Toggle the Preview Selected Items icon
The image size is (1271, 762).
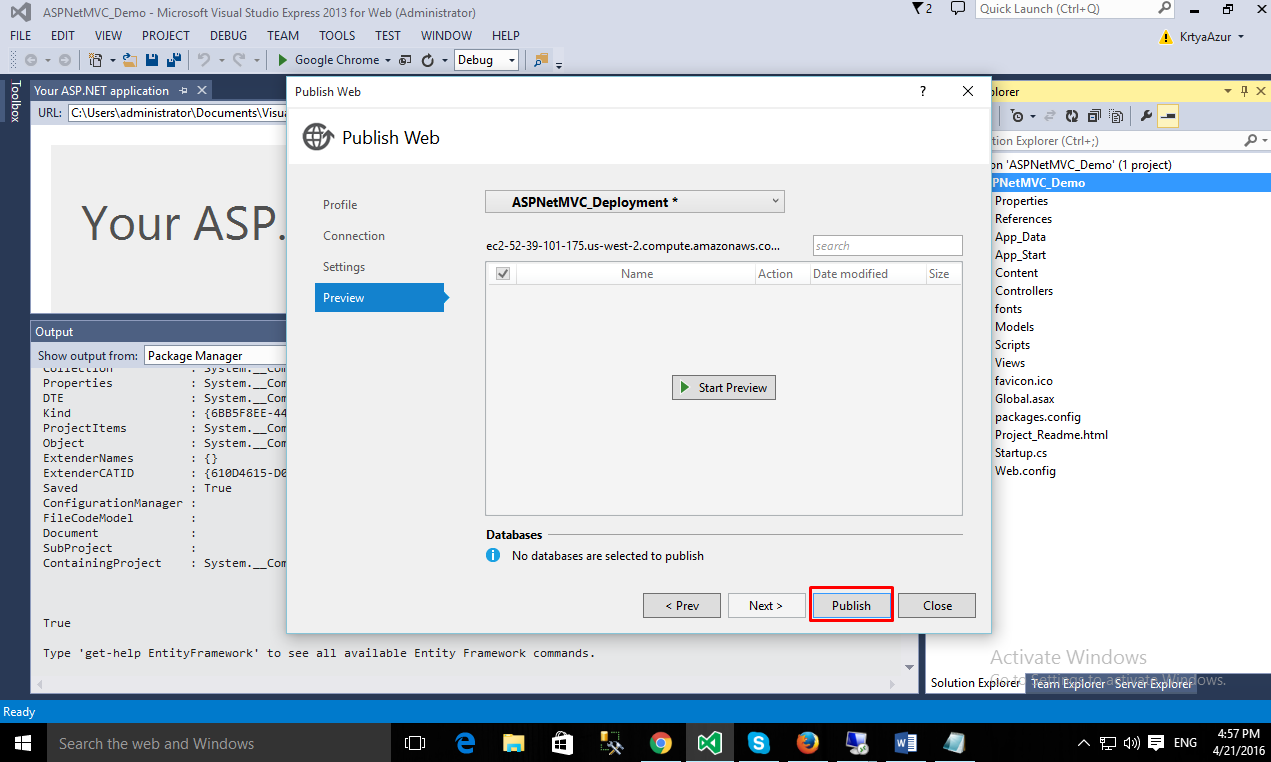[1168, 116]
